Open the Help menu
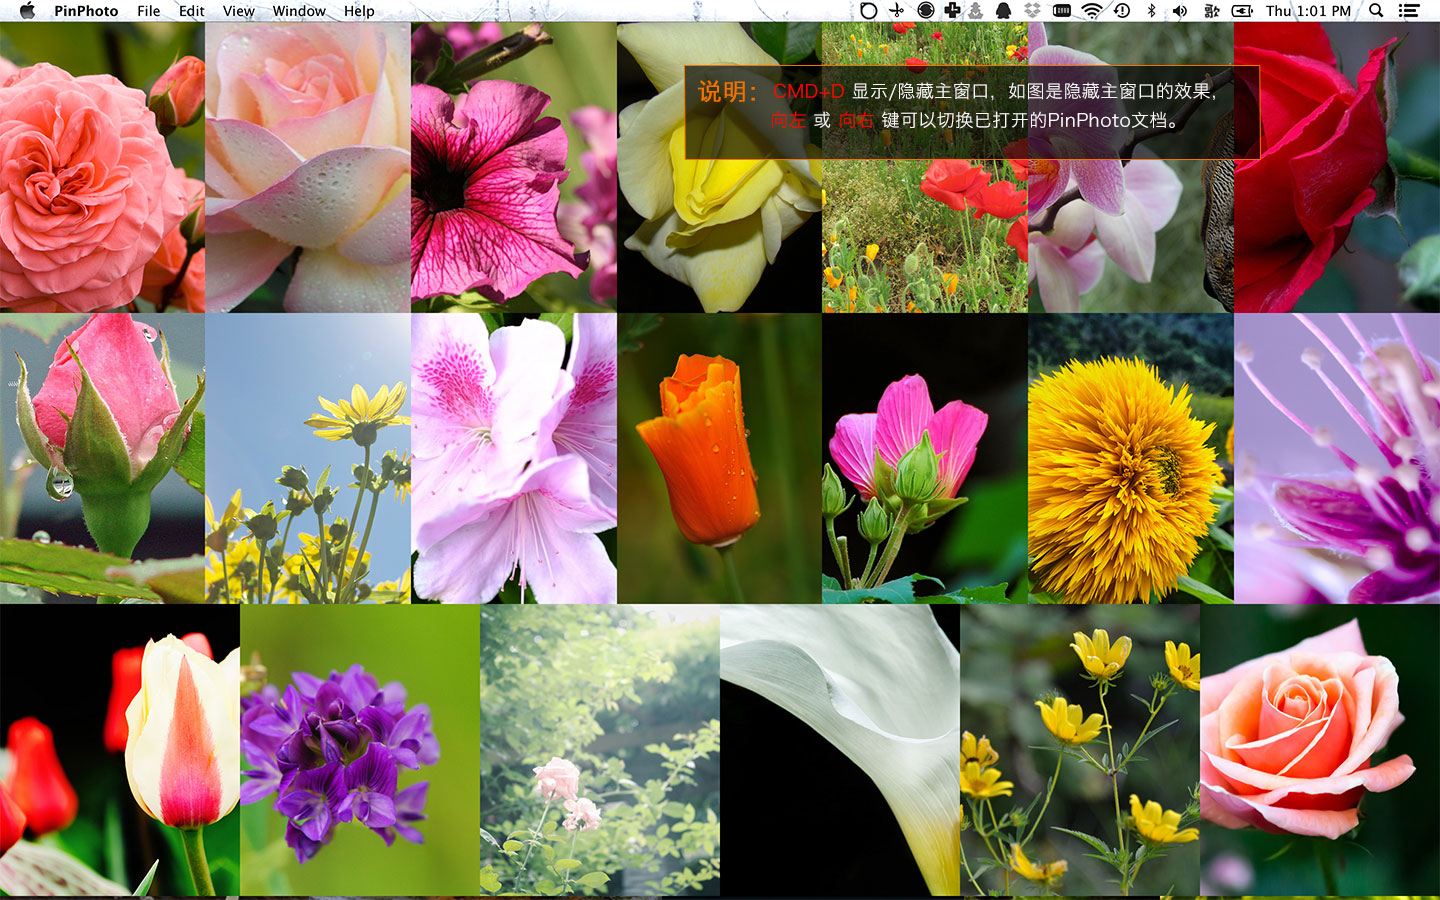 coord(359,11)
